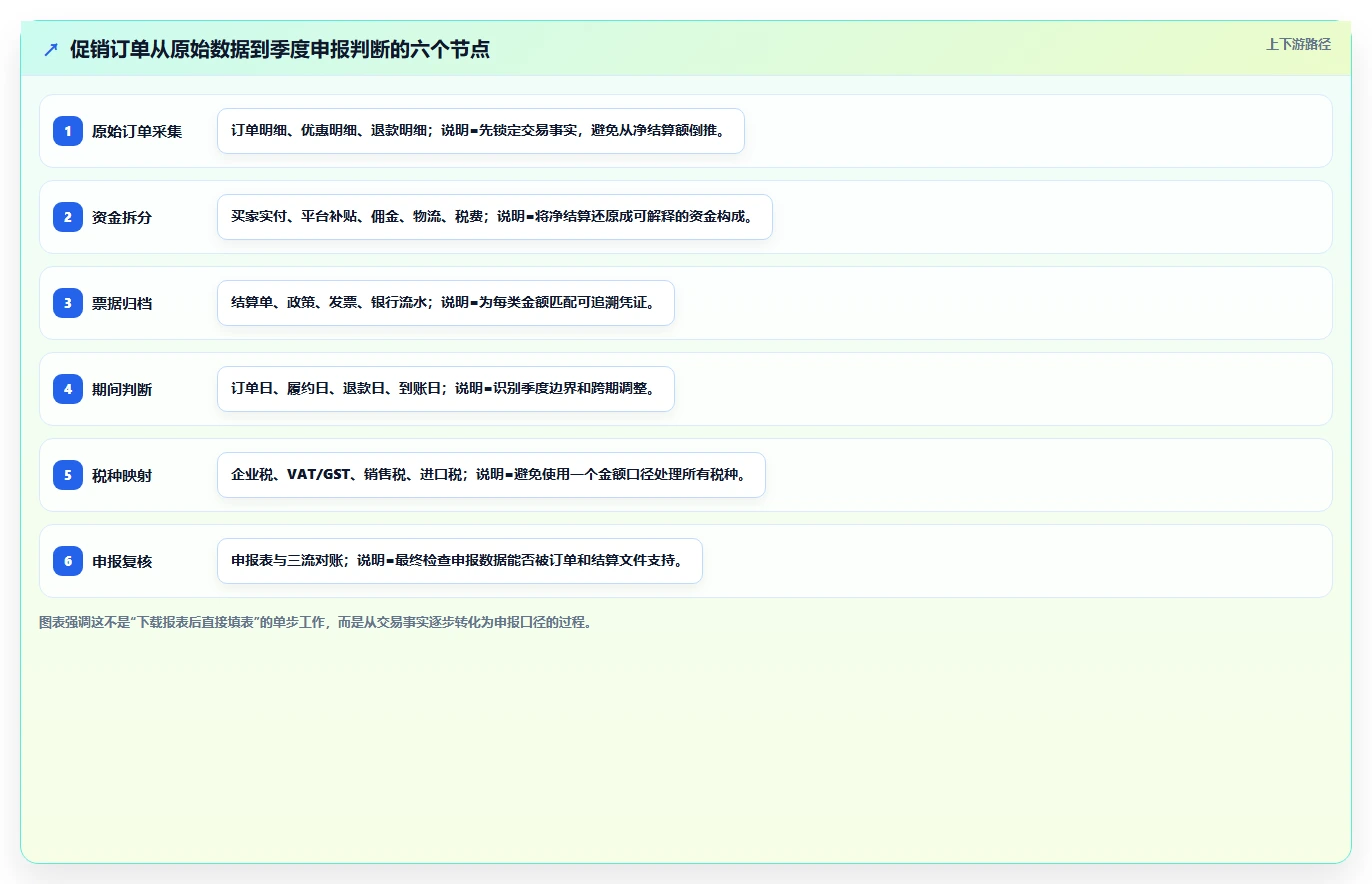Screen dimensions: 1372x884
Task: Click the arrow icon beside the title
Action: point(51,49)
